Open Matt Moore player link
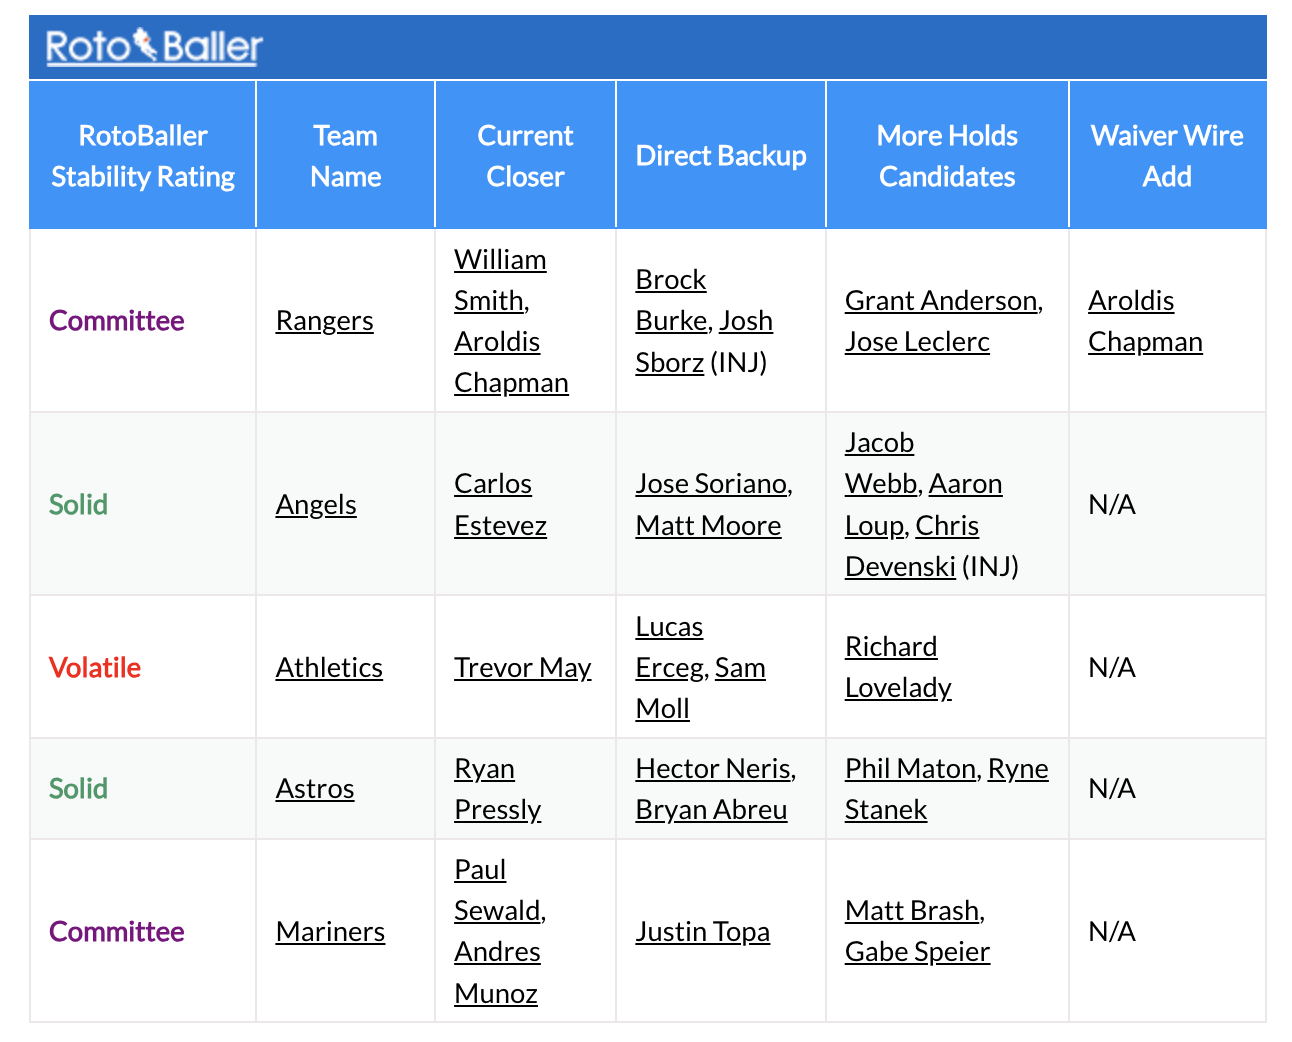The image size is (1292, 1042). click(708, 526)
